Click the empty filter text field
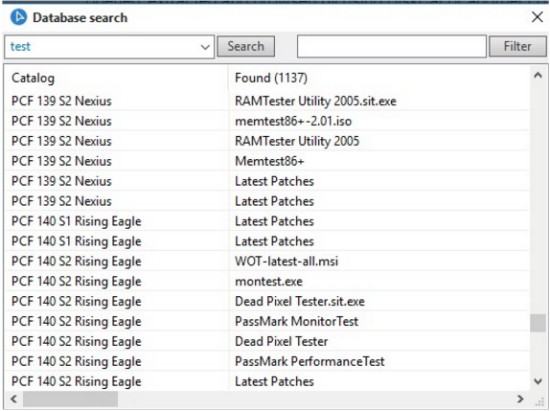 (x=391, y=46)
